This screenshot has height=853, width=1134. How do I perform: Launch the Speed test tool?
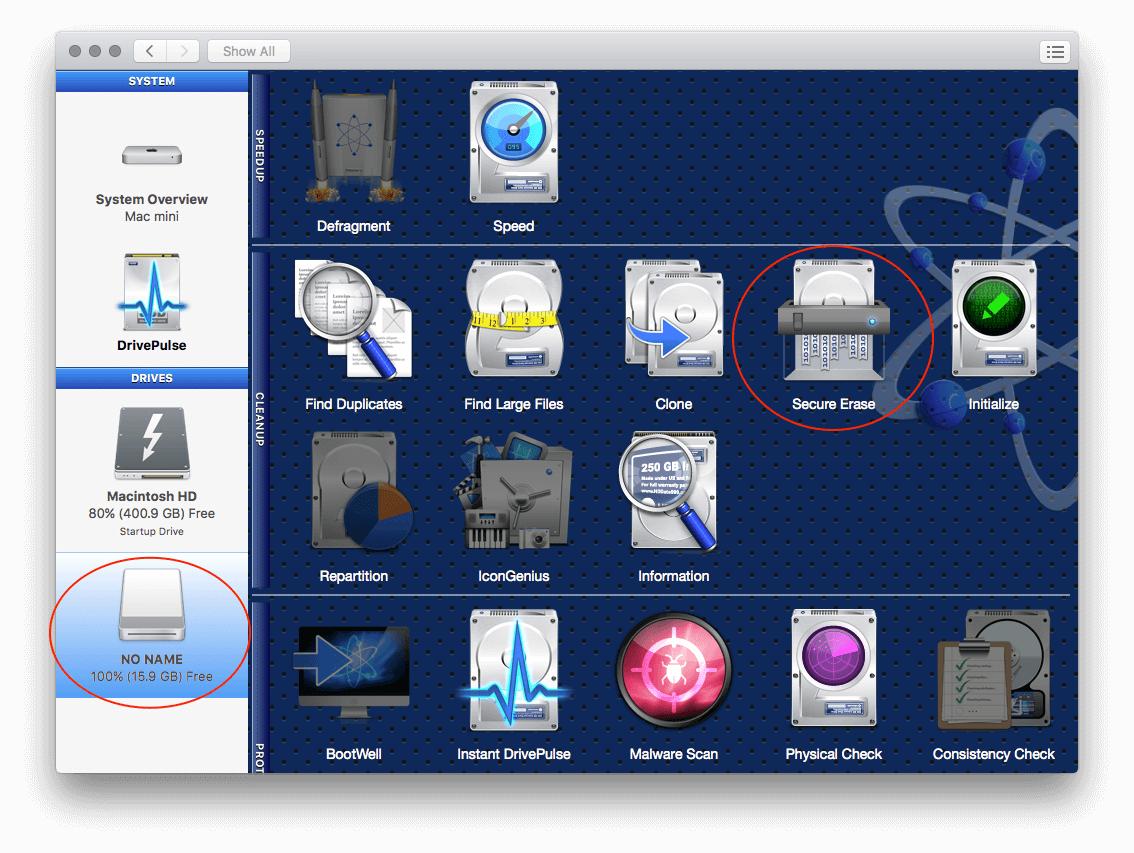click(x=513, y=145)
